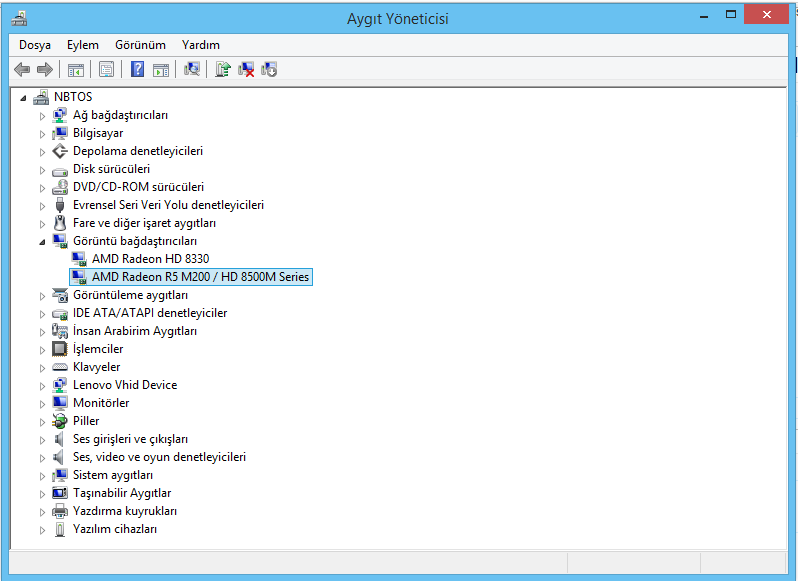Close the Aygıt Yöneticisi window
This screenshot has width=798, height=581.
(x=766, y=15)
